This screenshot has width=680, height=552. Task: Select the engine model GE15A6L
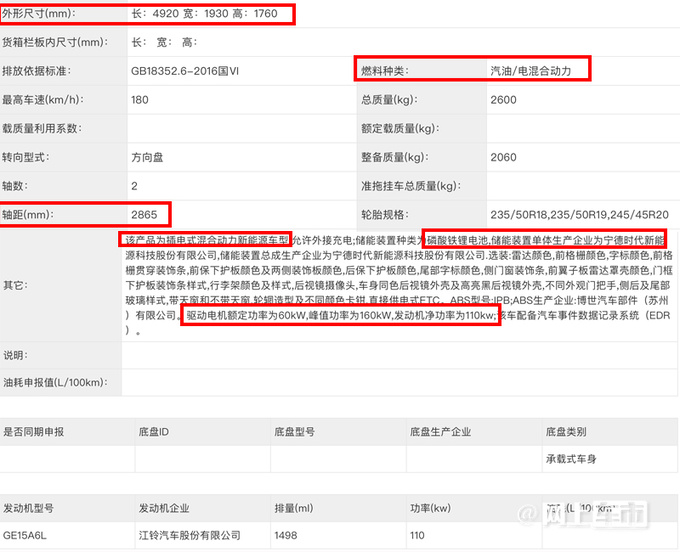[28, 536]
